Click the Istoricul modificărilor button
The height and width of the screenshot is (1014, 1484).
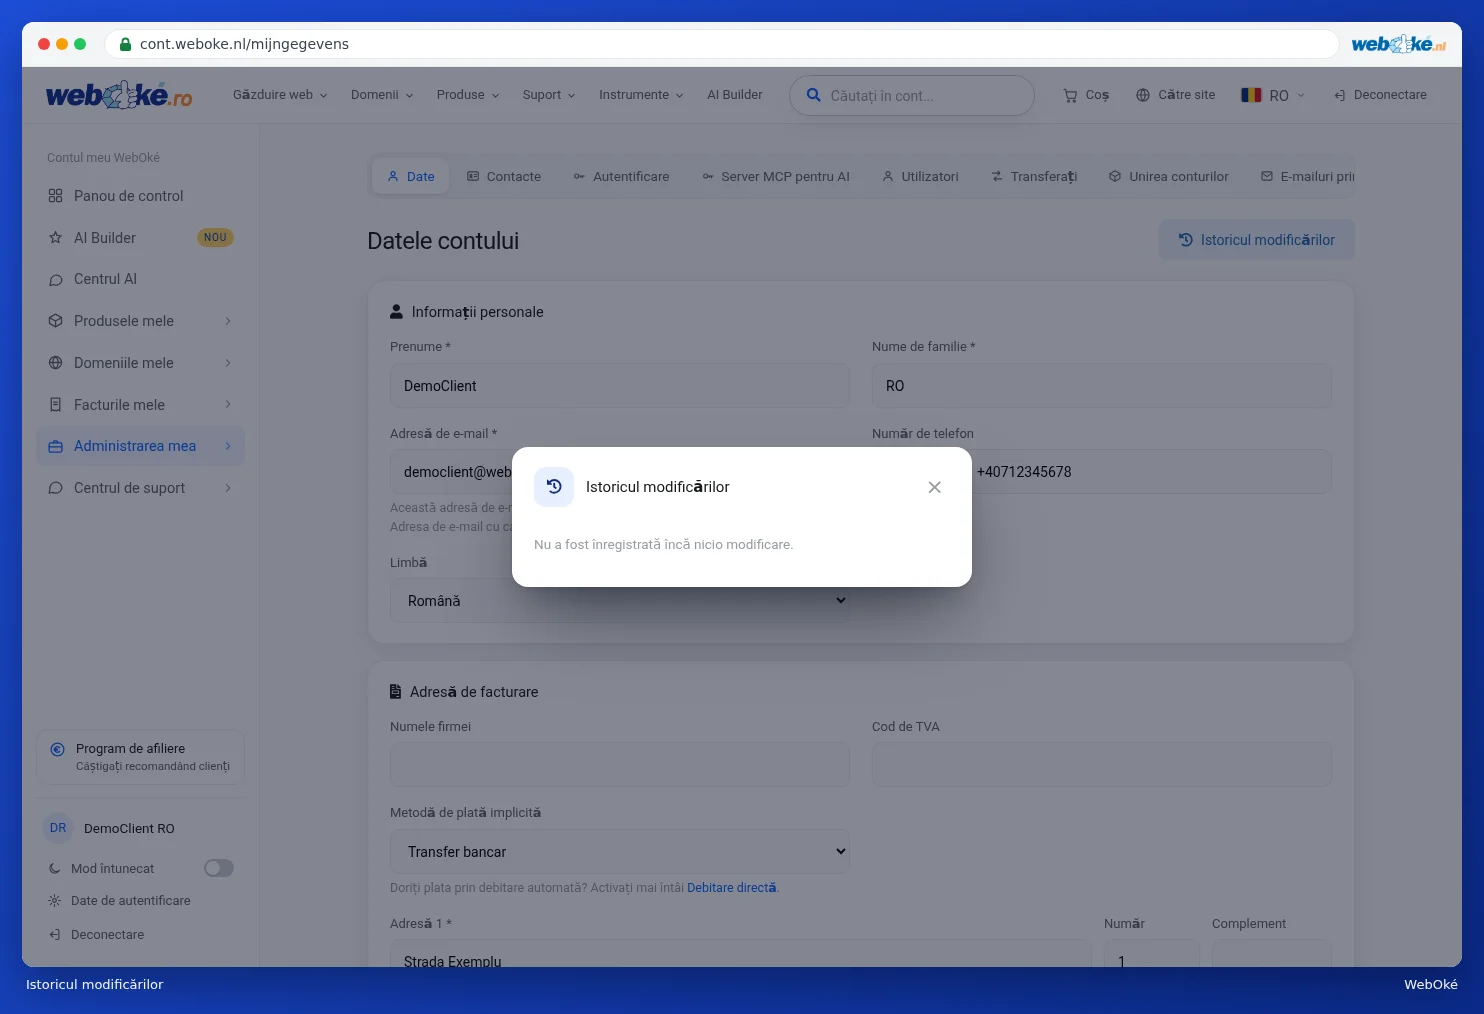pyautogui.click(x=1257, y=240)
